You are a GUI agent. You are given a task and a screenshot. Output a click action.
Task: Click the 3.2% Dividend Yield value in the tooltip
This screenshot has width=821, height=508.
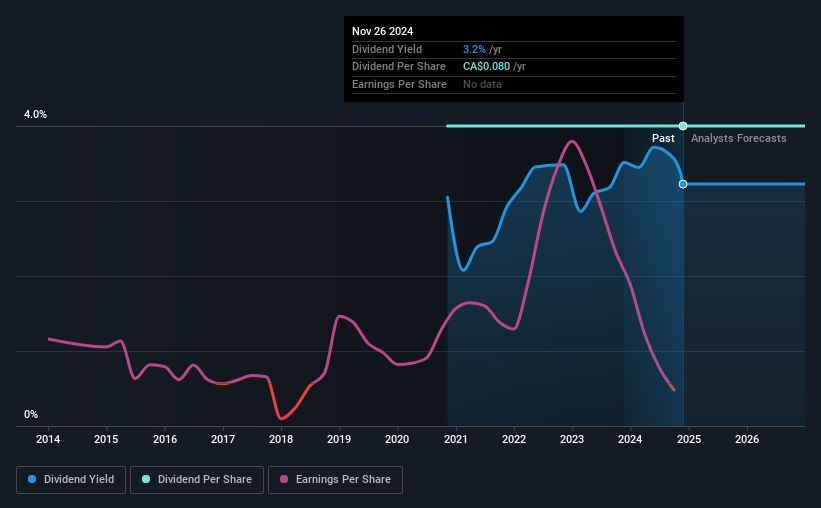[x=474, y=49]
